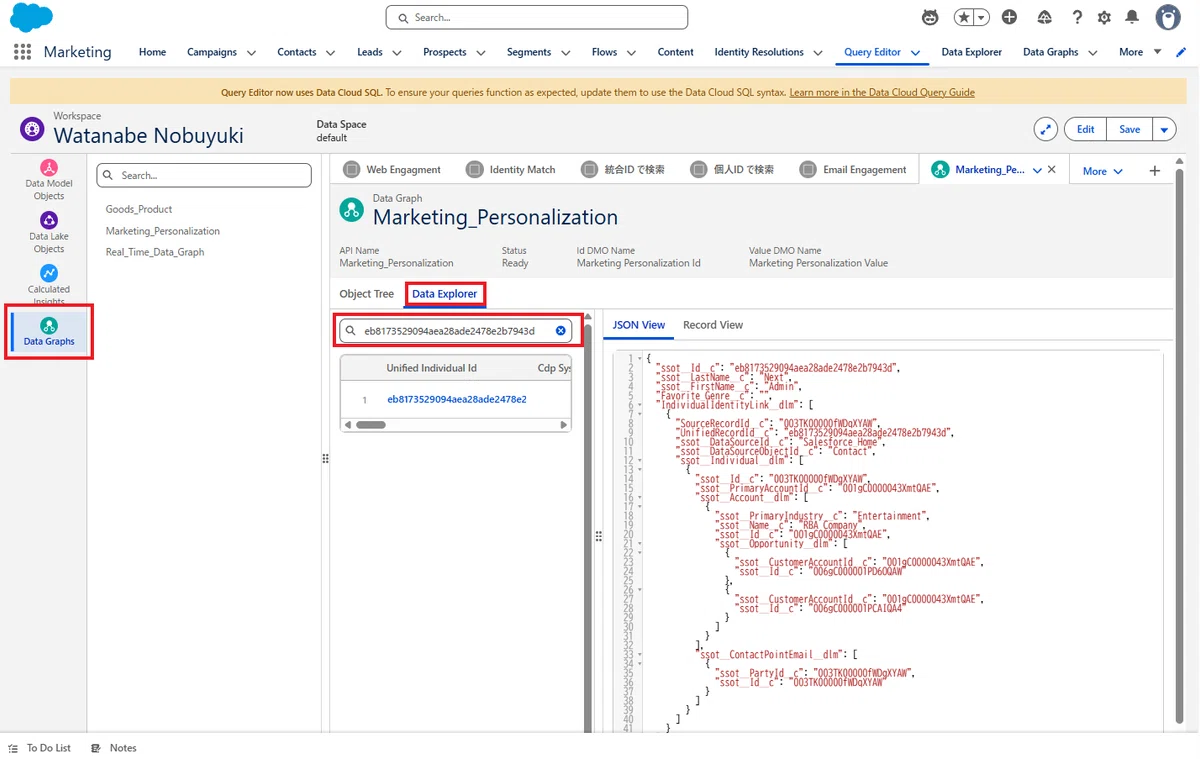Open To Do List utility item
The height and width of the screenshot is (759, 1200).
click(x=40, y=748)
